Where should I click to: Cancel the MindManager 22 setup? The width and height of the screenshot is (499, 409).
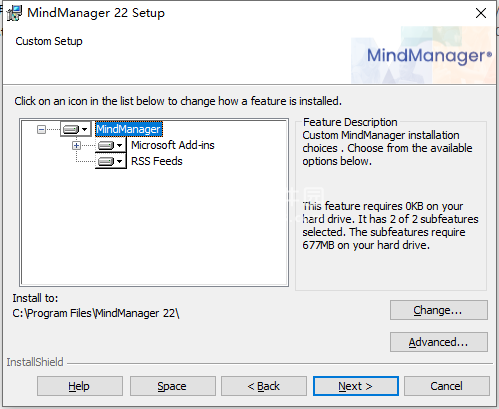point(447,386)
